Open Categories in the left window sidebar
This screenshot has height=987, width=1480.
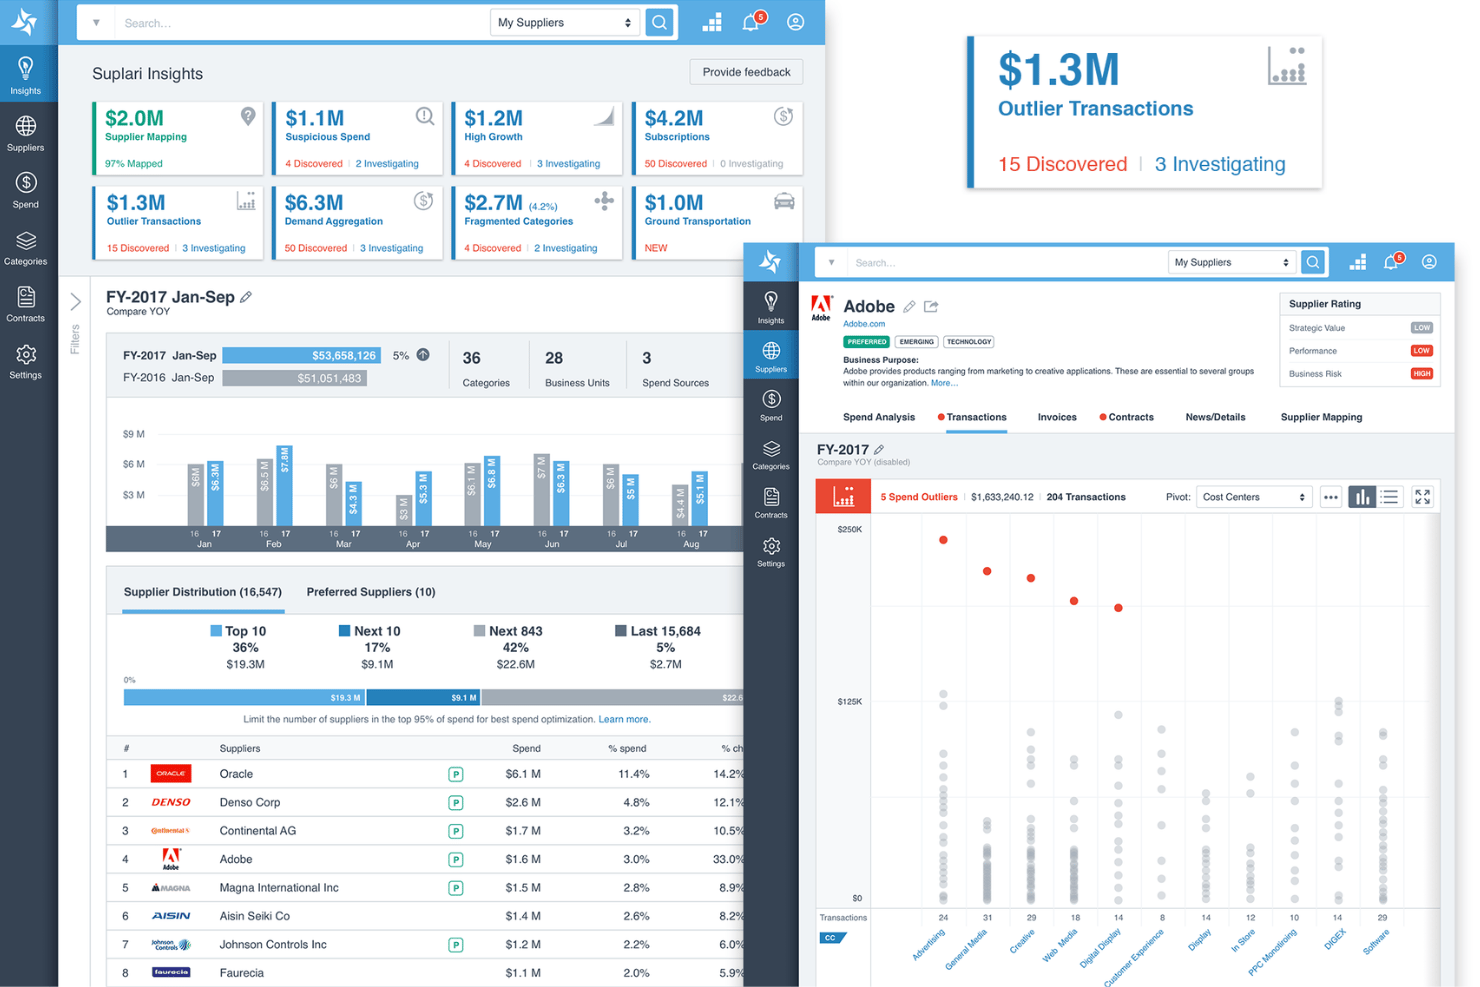pyautogui.click(x=26, y=248)
